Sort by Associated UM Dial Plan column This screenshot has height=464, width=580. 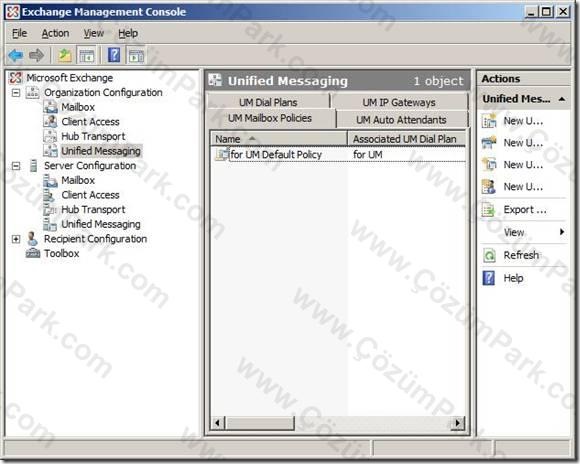tap(407, 139)
